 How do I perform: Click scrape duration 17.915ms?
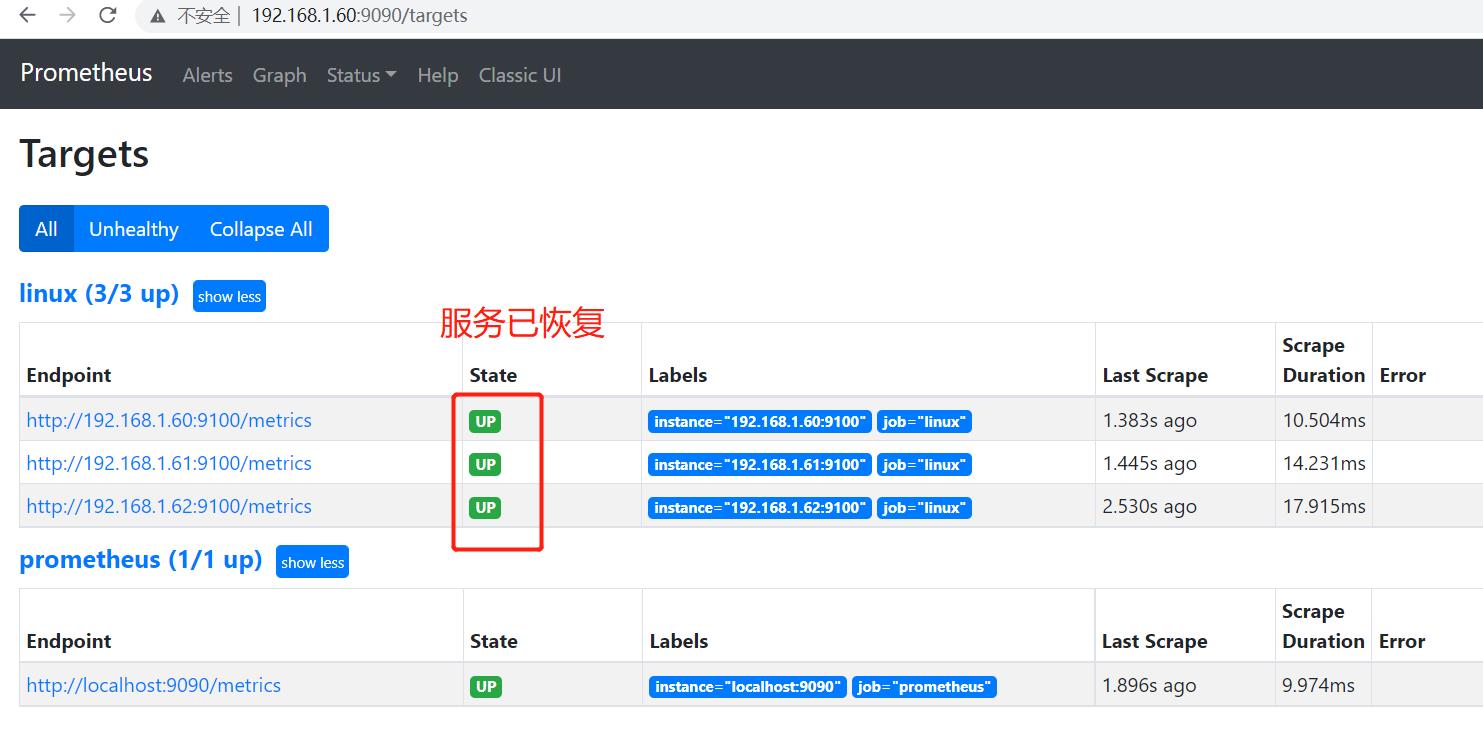coord(1324,507)
